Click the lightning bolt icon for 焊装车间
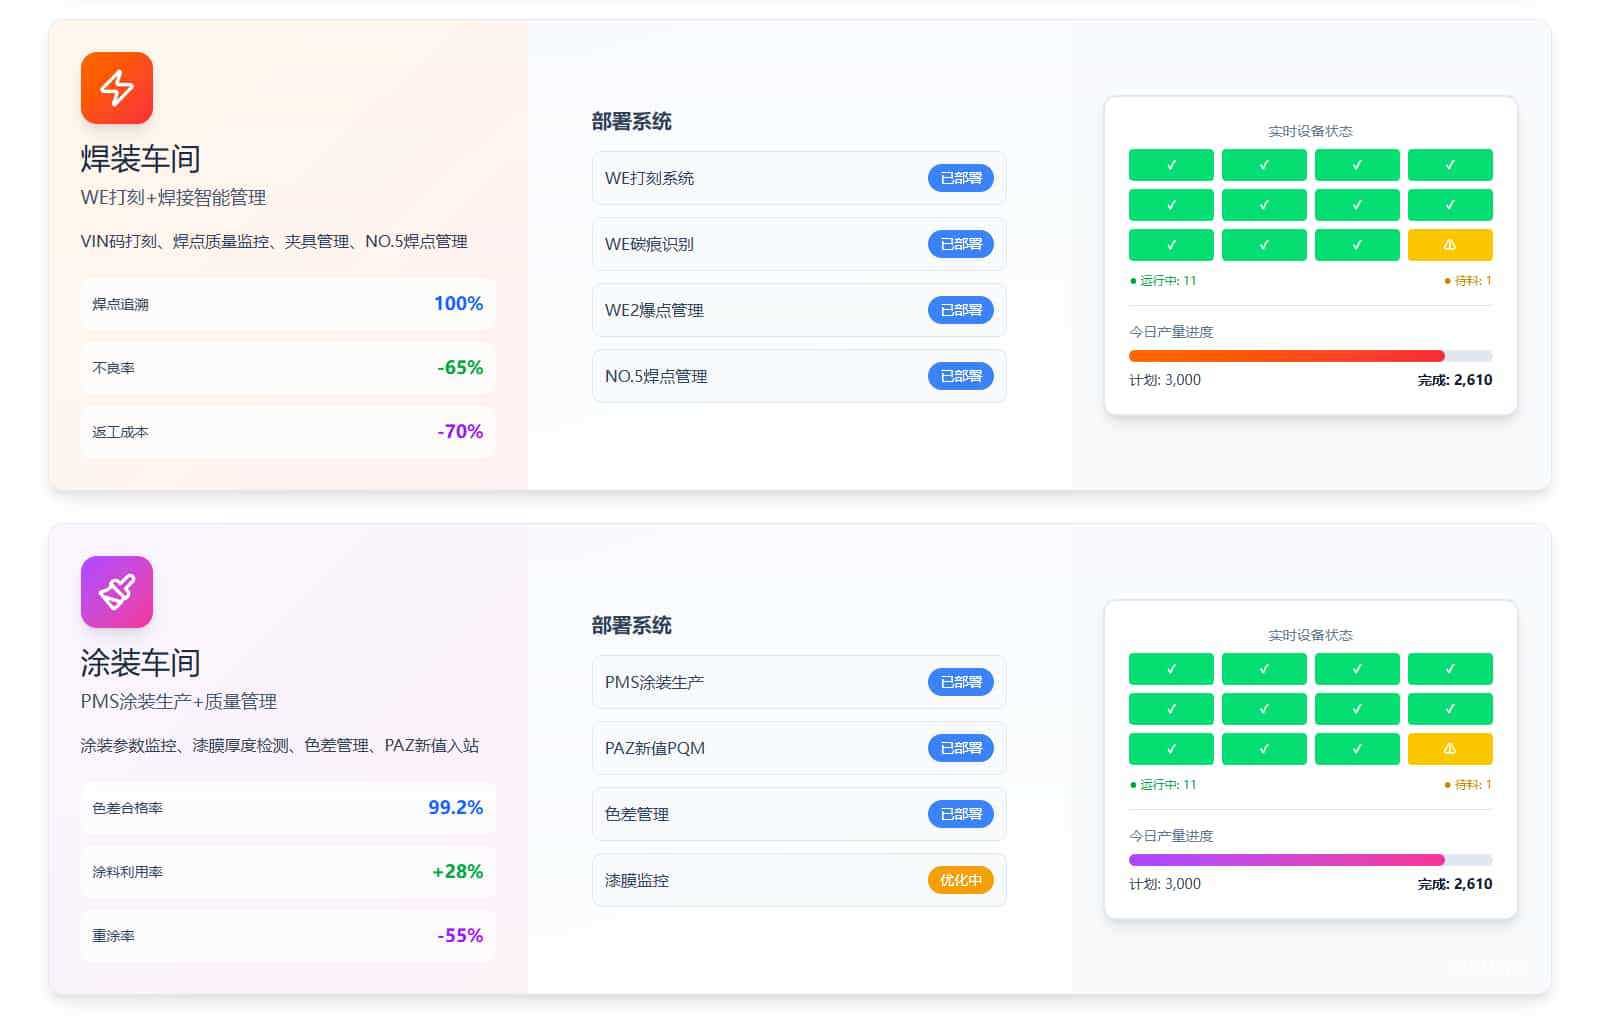This screenshot has width=1601, height=1020. click(117, 88)
